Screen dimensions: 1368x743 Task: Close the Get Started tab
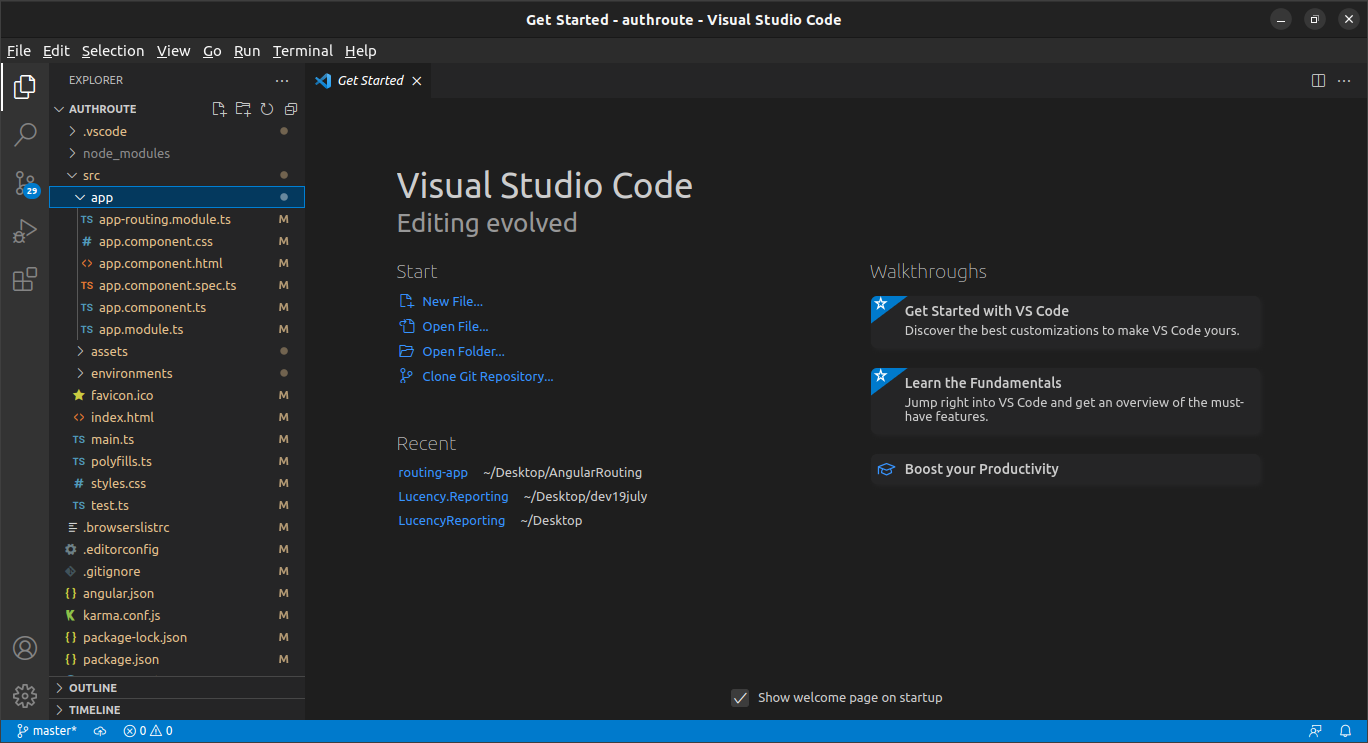(417, 81)
